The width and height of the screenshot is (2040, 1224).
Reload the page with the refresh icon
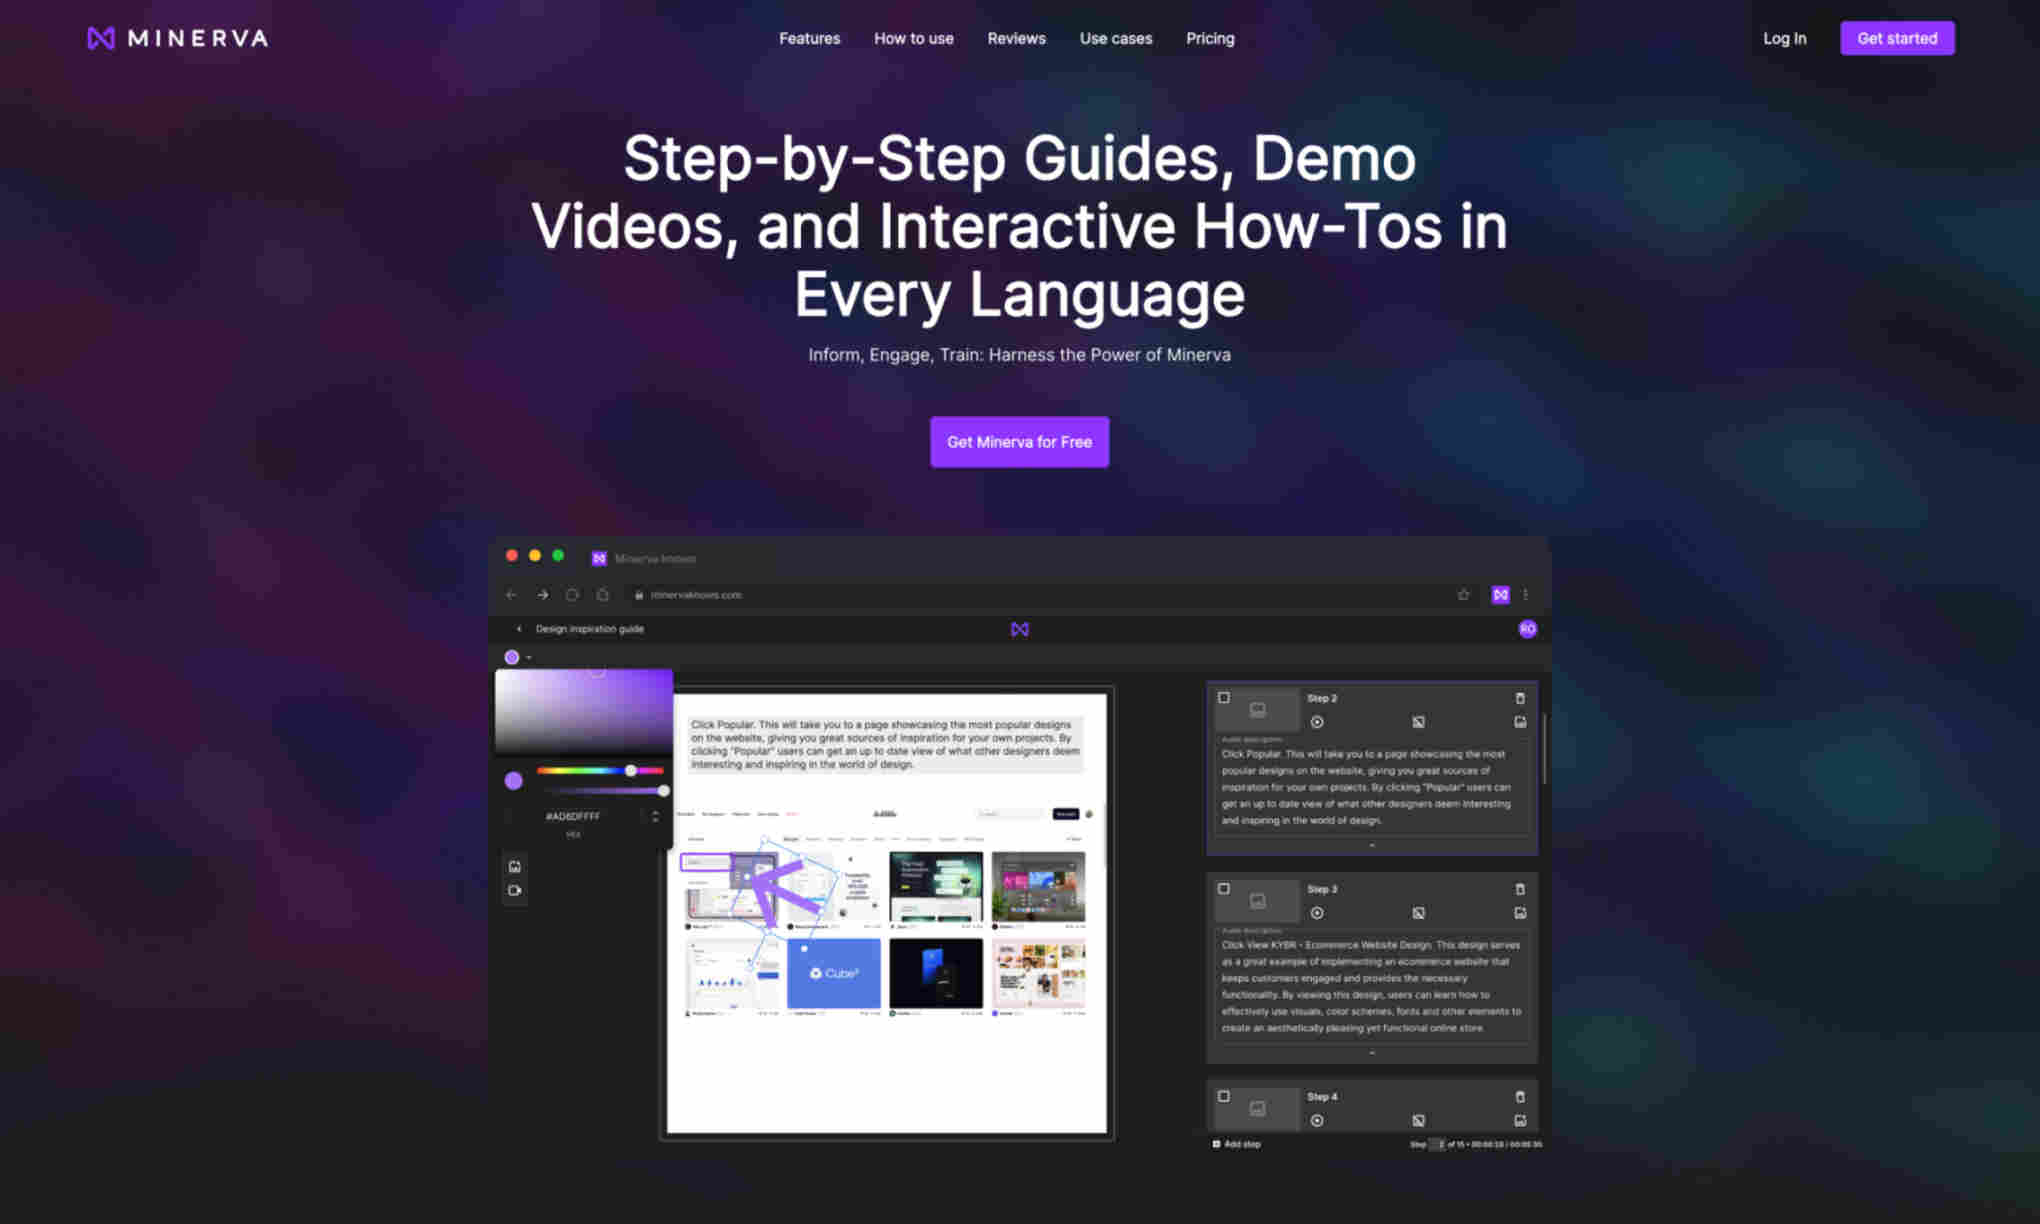click(x=572, y=595)
